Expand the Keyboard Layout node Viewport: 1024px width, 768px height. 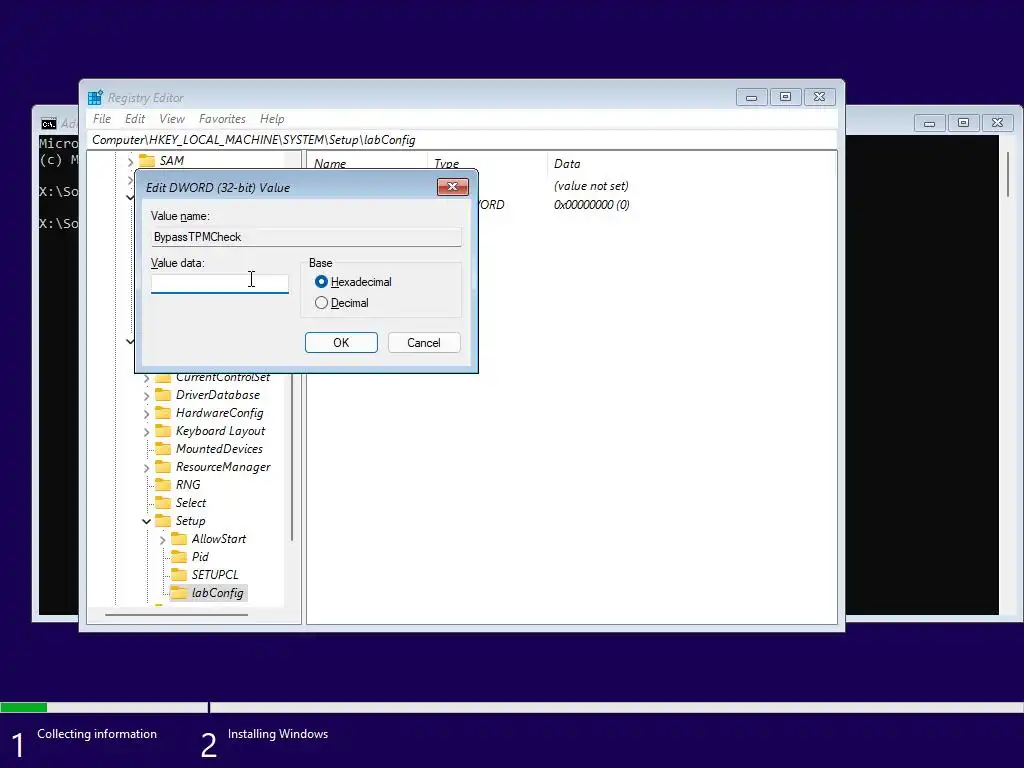(x=146, y=432)
